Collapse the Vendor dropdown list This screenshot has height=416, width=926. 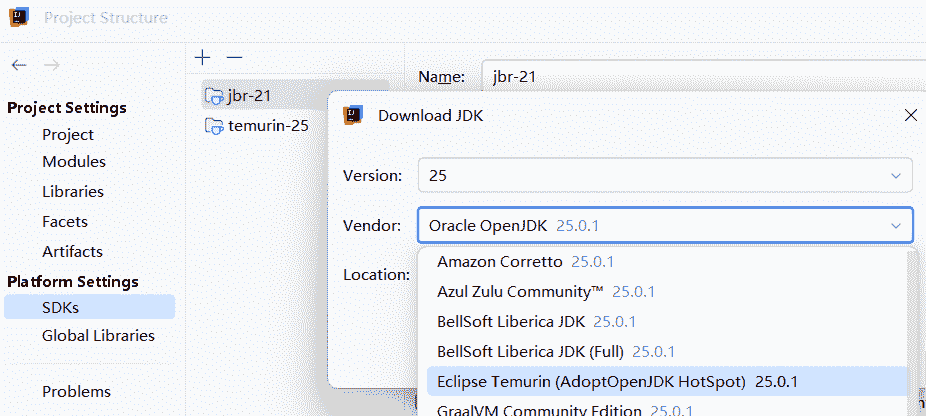tap(894, 226)
